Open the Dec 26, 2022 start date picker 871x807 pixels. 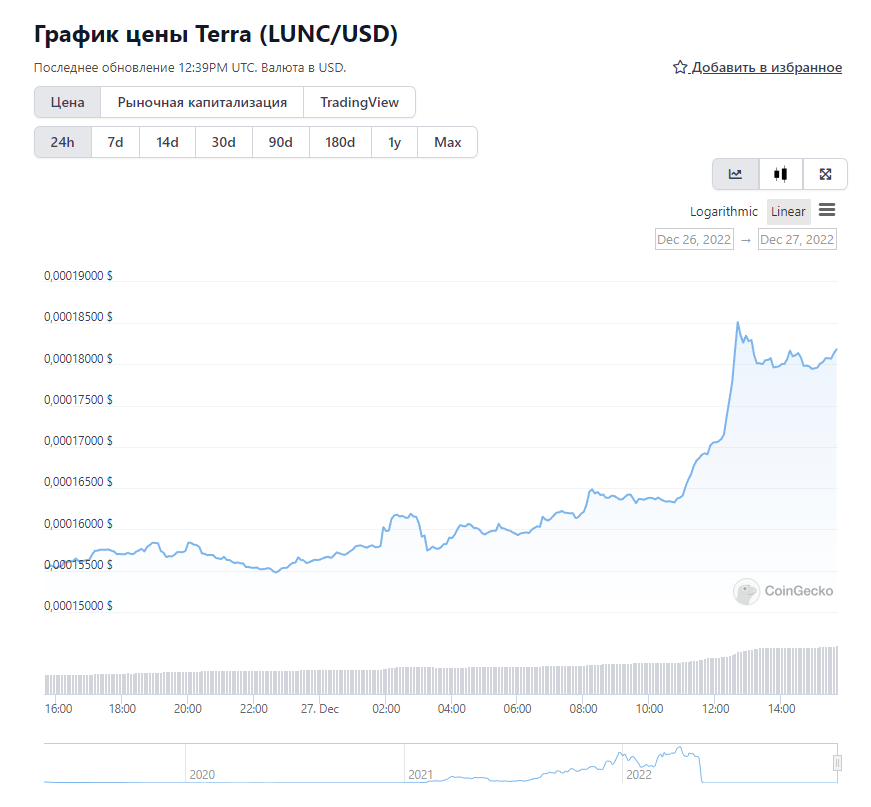point(694,239)
